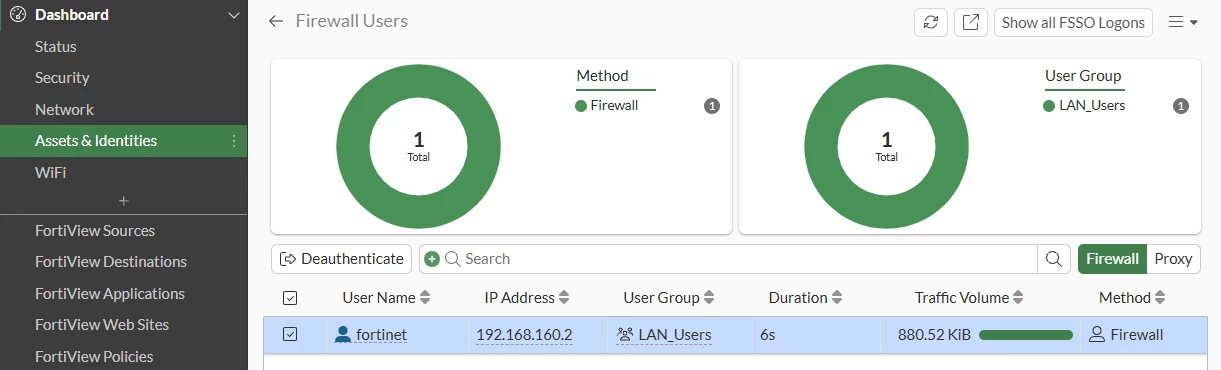Go back with the left arrow
1221x370 pixels.
[276, 21]
